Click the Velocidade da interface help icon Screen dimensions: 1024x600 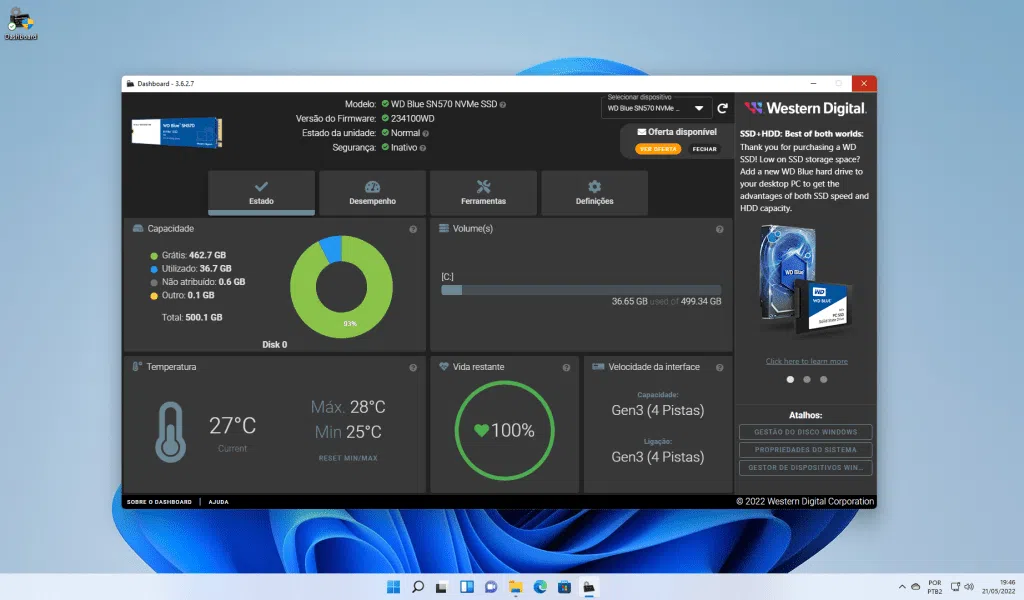(x=718, y=367)
